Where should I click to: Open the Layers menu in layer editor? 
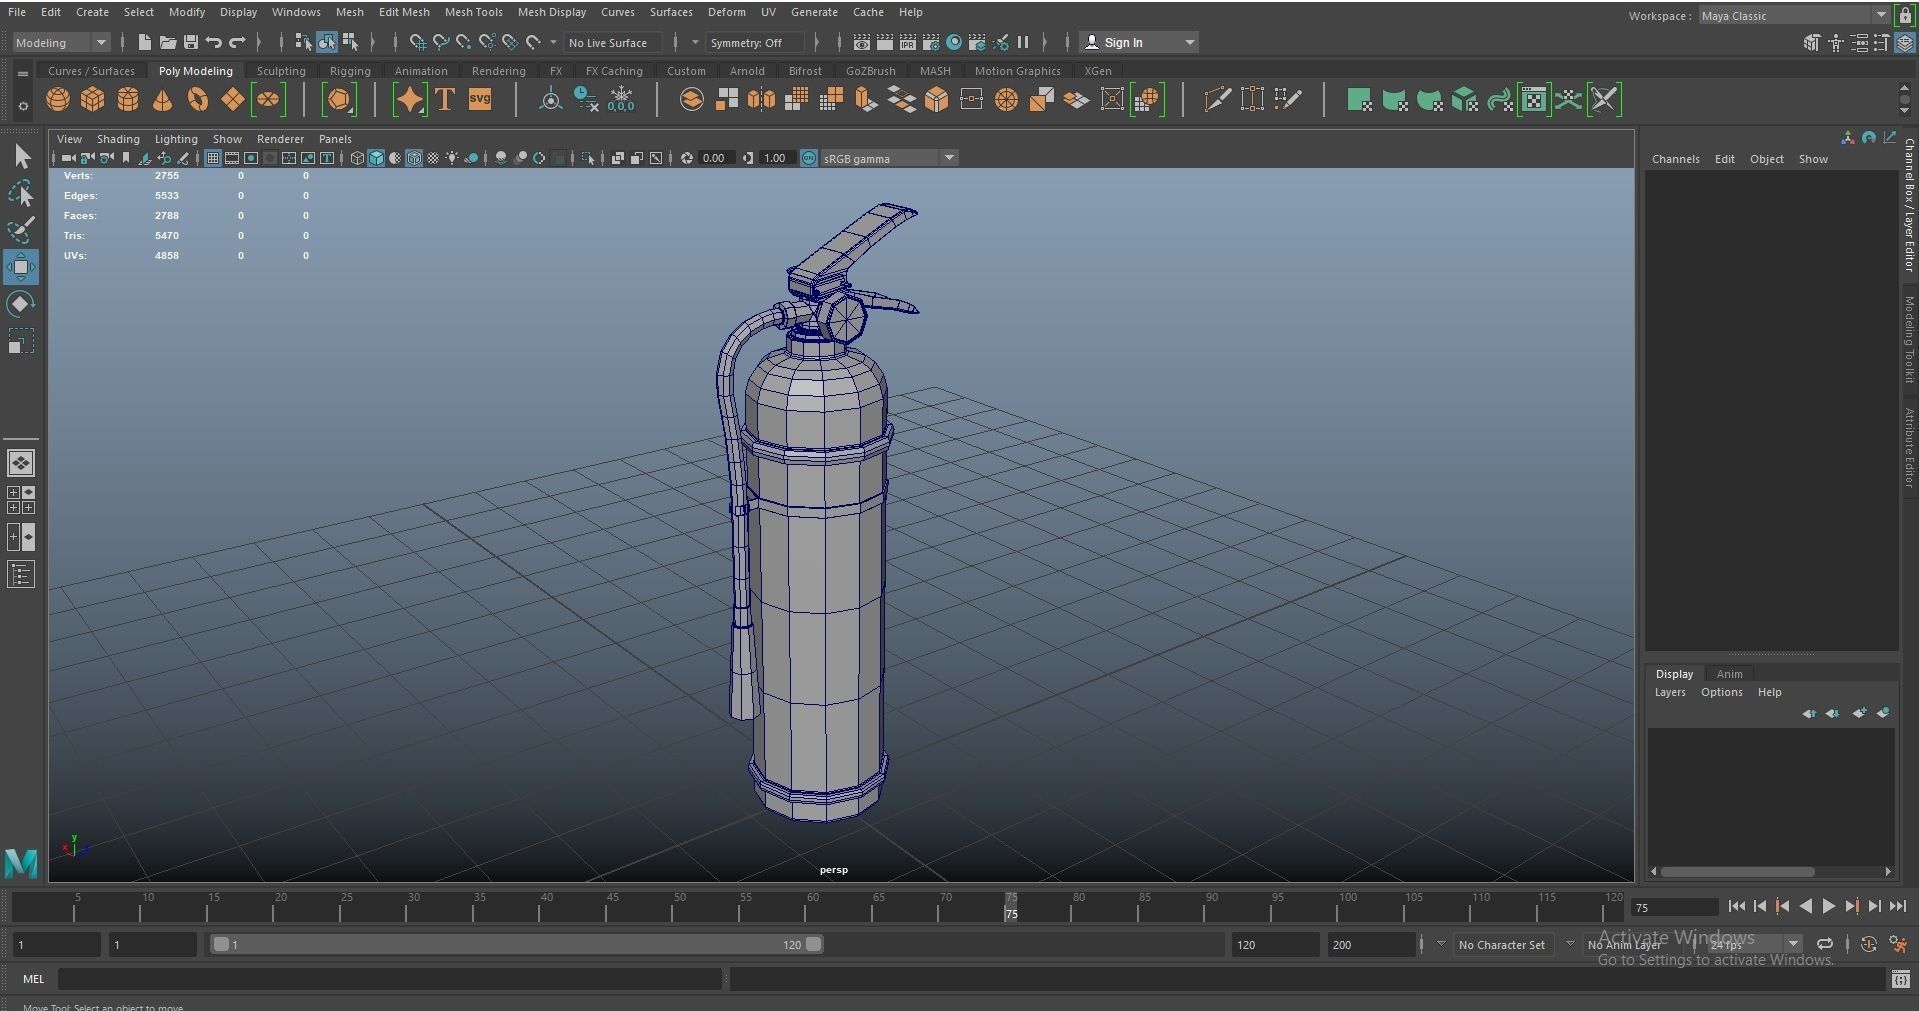point(1669,692)
